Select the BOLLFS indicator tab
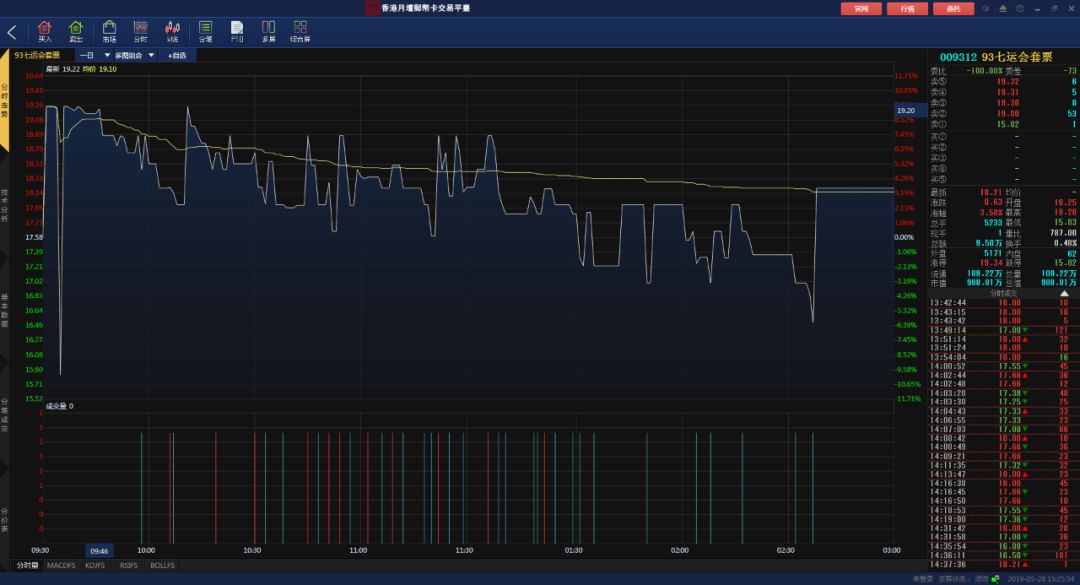Screen dimensions: 1080x585 click(163, 565)
